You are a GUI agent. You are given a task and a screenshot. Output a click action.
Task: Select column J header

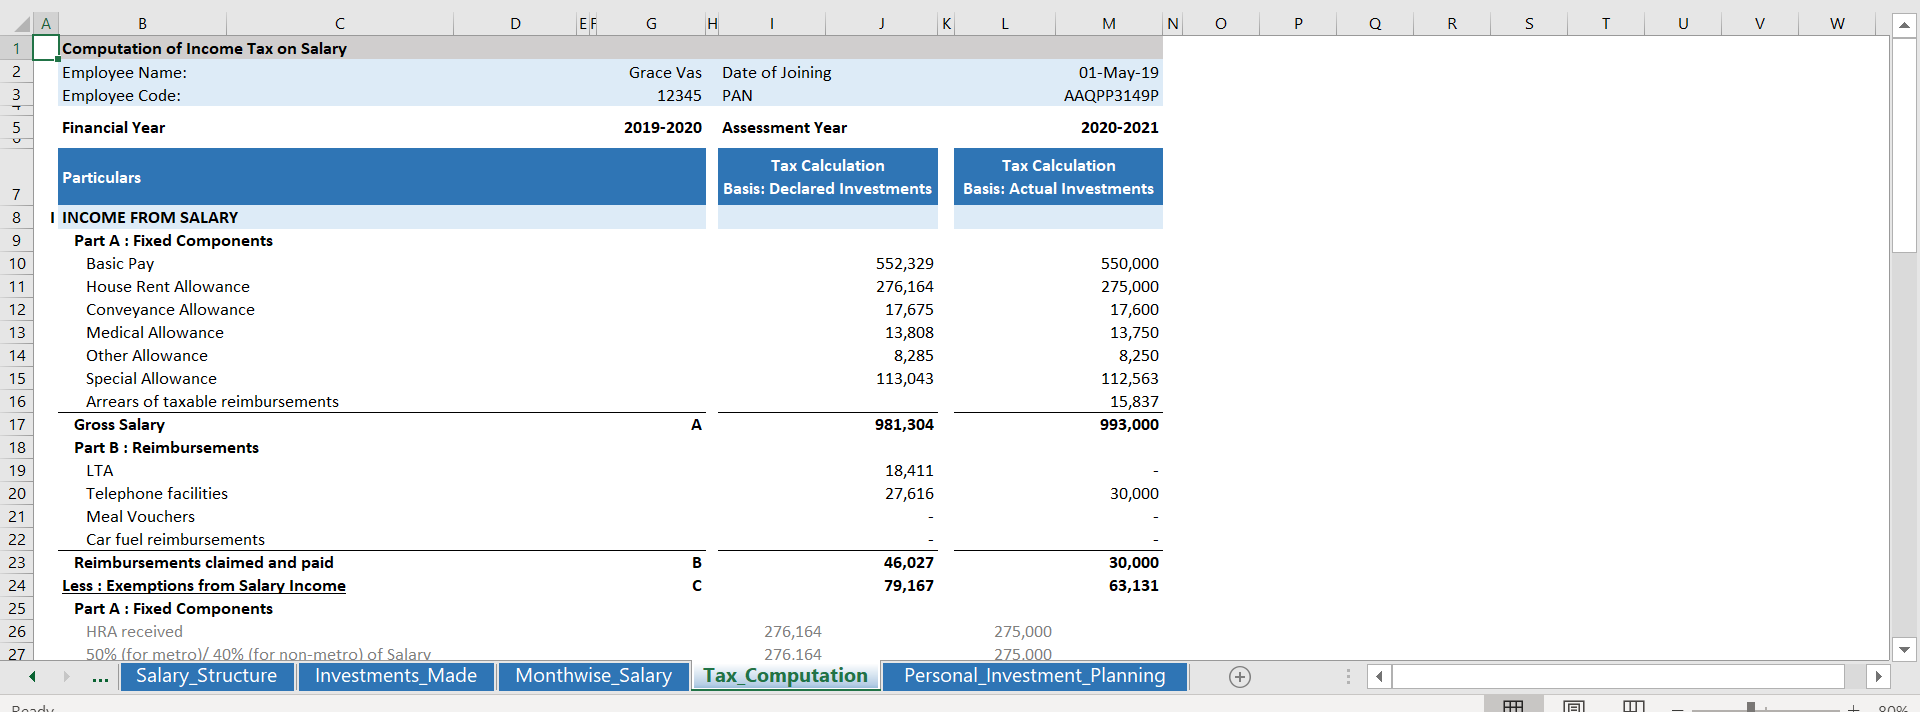point(881,24)
